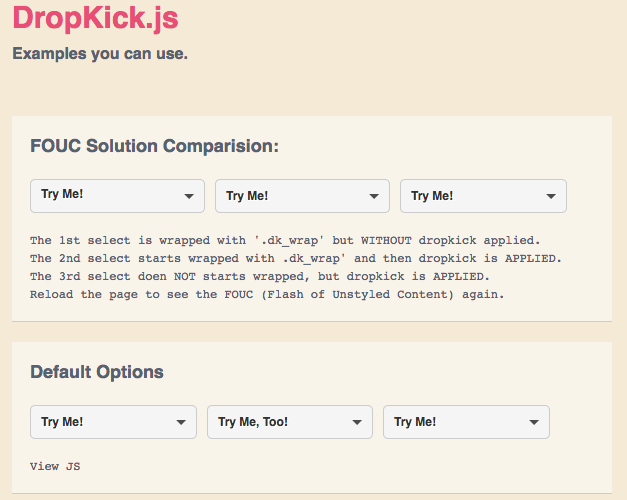The image size is (627, 500).
Task: Open third Default Options 'Try Me!' dropdown
Action: (466, 422)
